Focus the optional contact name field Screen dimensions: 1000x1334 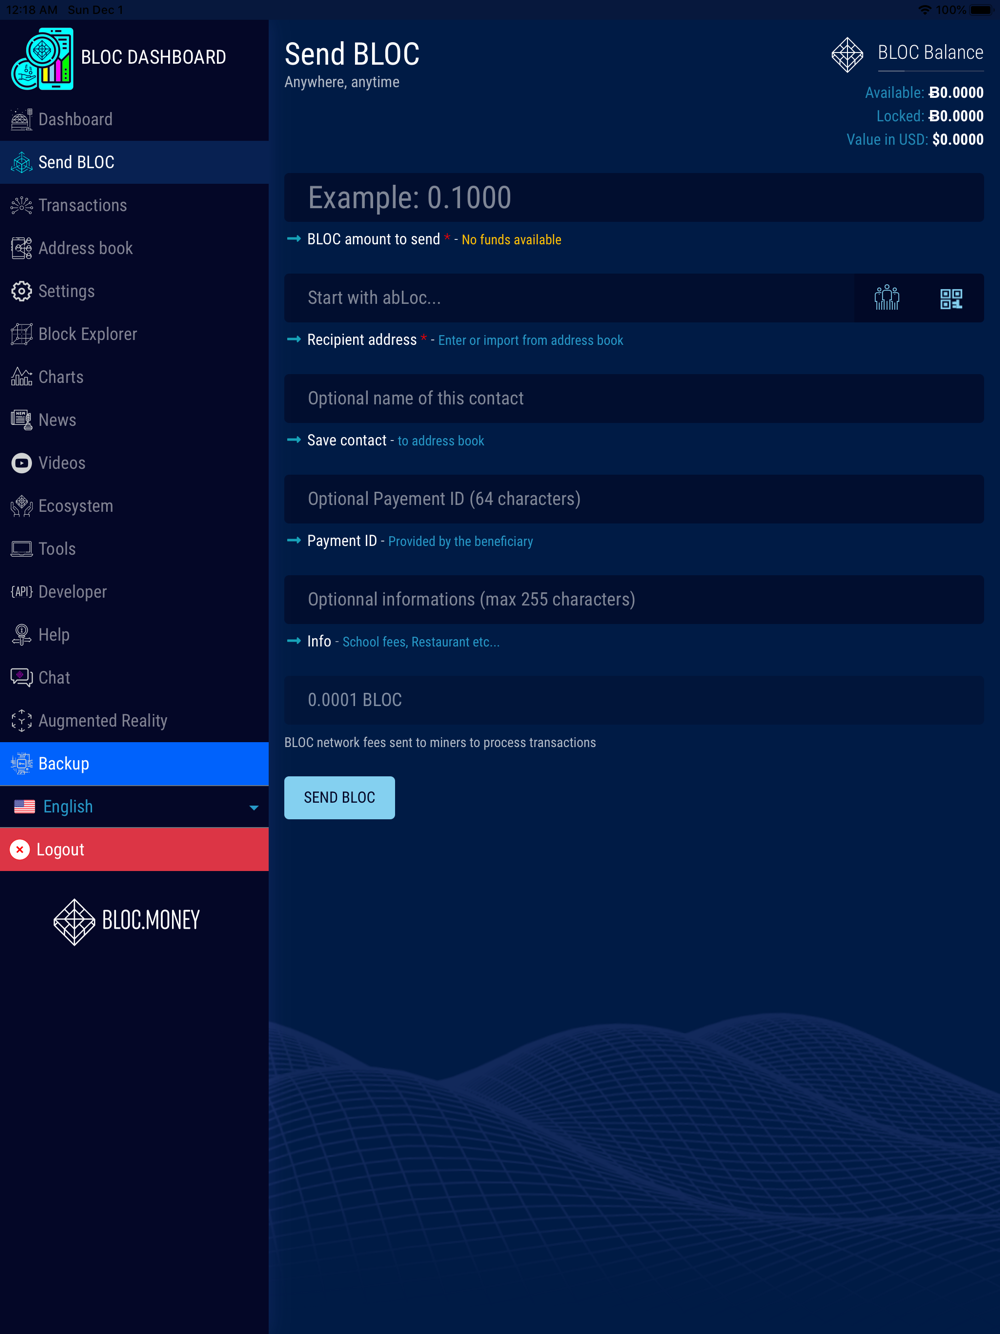tap(634, 399)
